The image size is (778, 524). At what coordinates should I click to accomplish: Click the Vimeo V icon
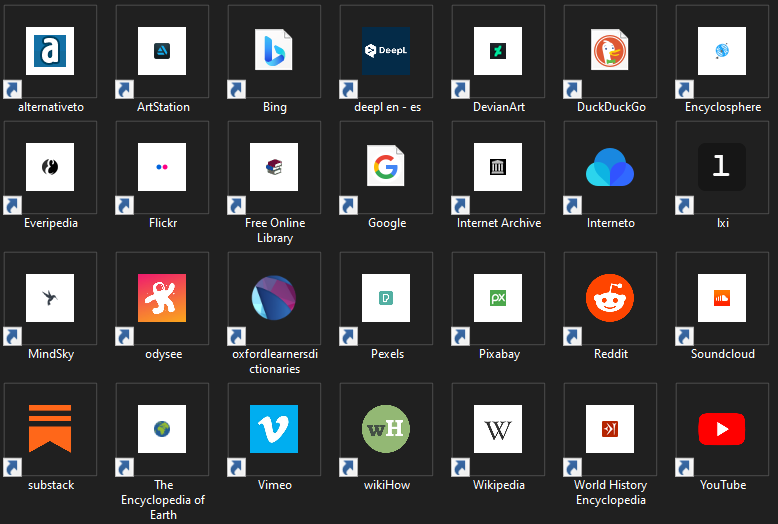tap(274, 429)
